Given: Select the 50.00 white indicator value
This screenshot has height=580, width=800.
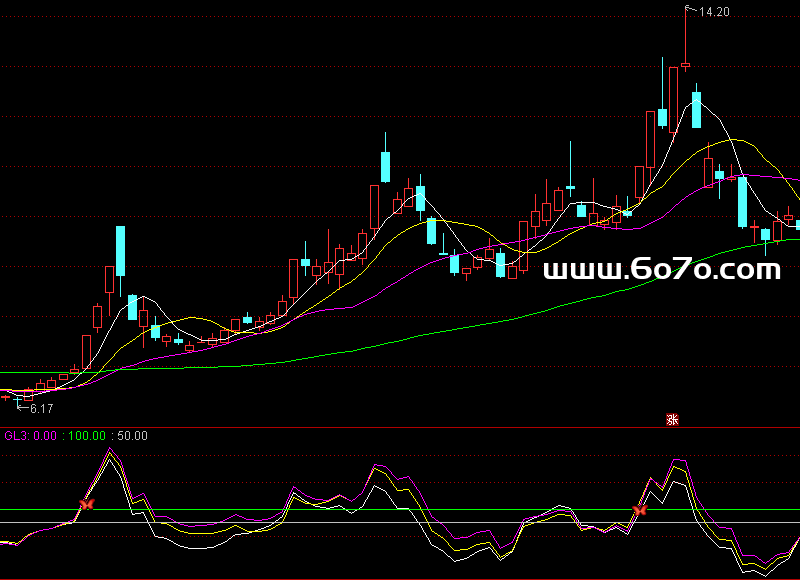Looking at the screenshot, I should 132,436.
